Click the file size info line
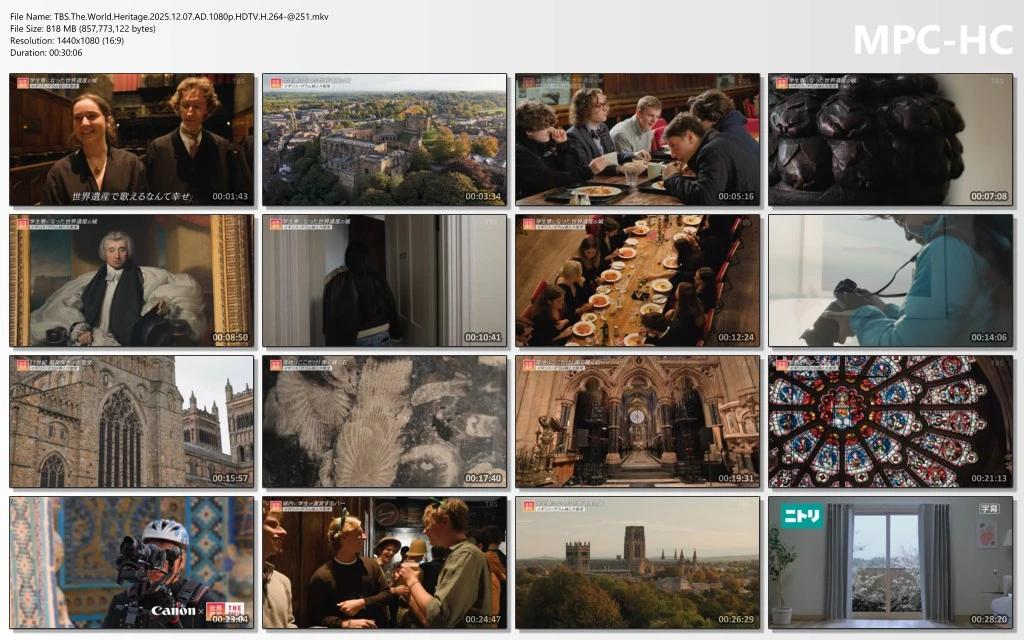 click(83, 28)
